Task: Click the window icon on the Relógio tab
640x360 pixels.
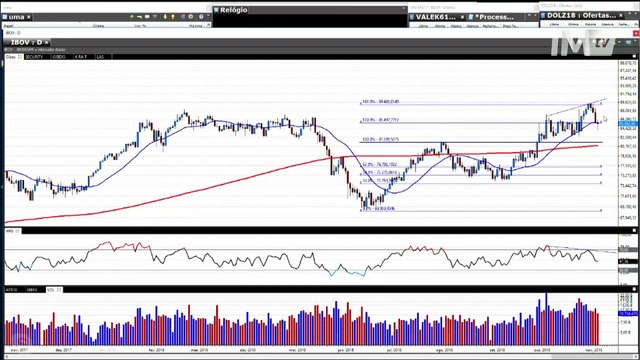Action: tap(216, 10)
